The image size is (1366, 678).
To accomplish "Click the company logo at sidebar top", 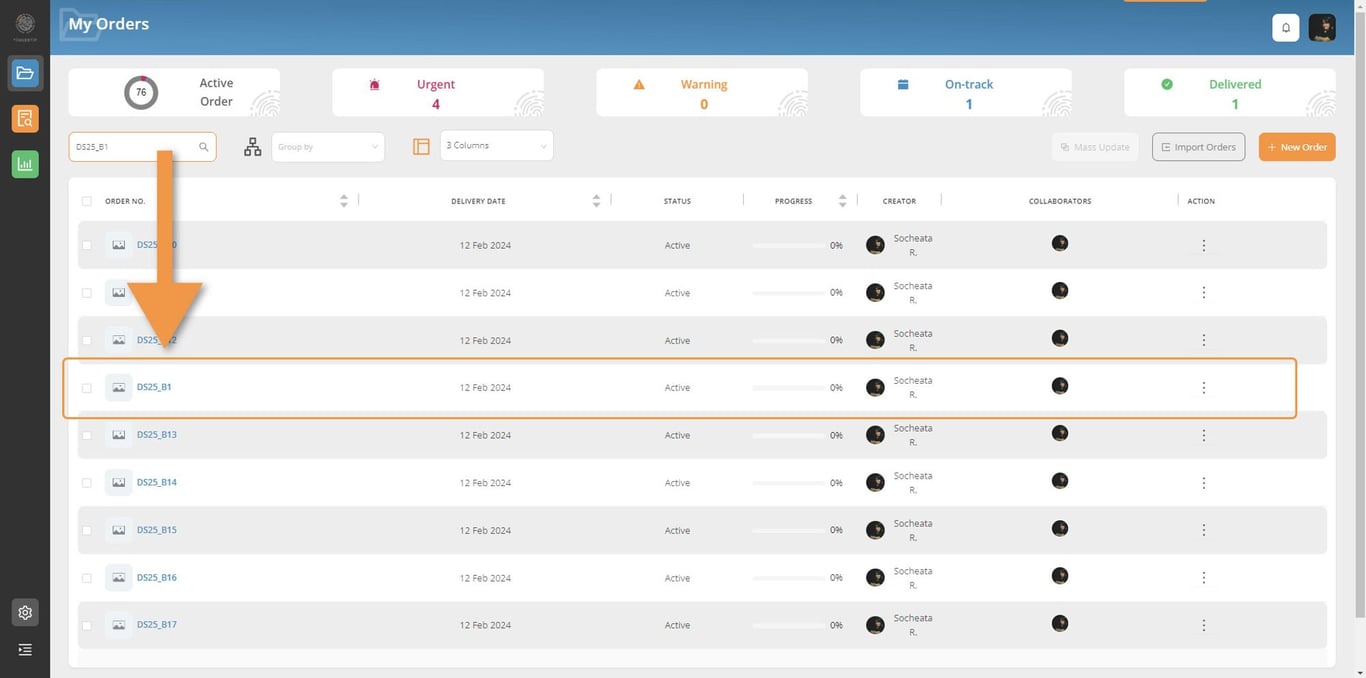I will coord(25,24).
